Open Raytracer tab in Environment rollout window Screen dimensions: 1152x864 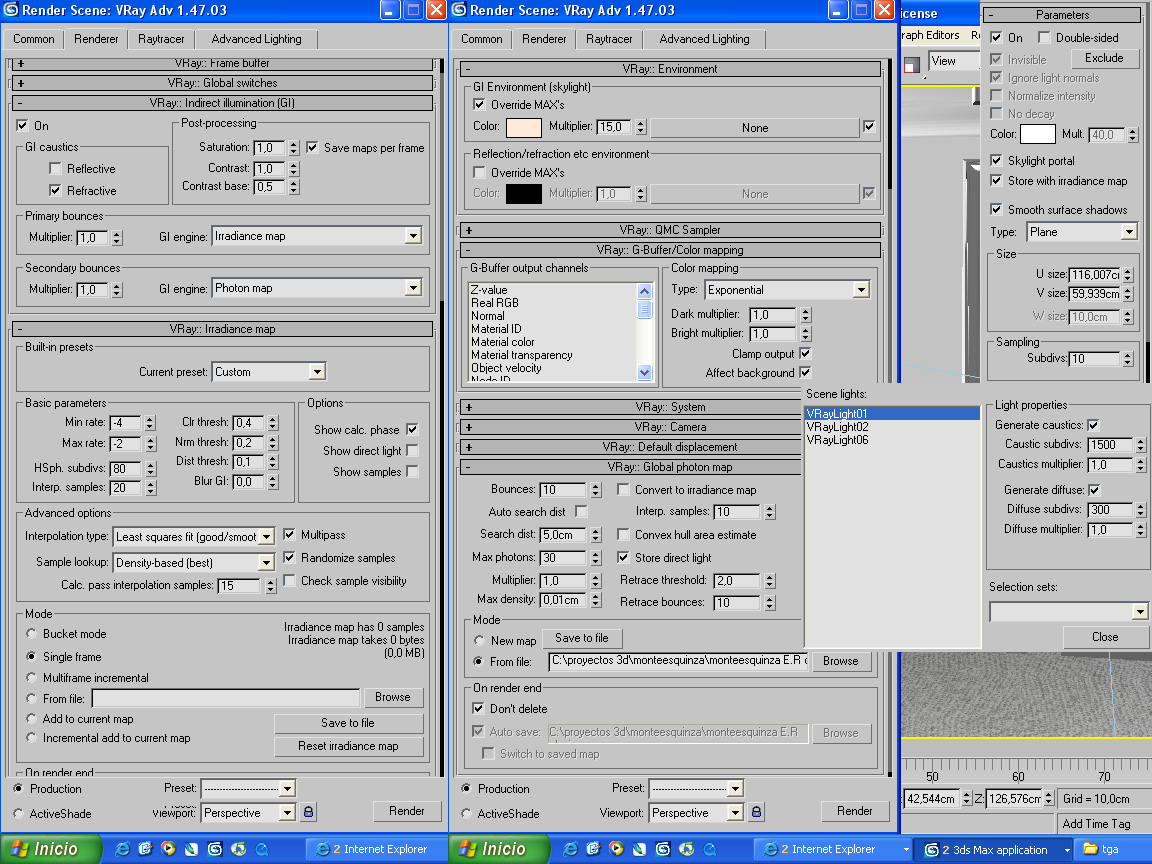(x=608, y=39)
